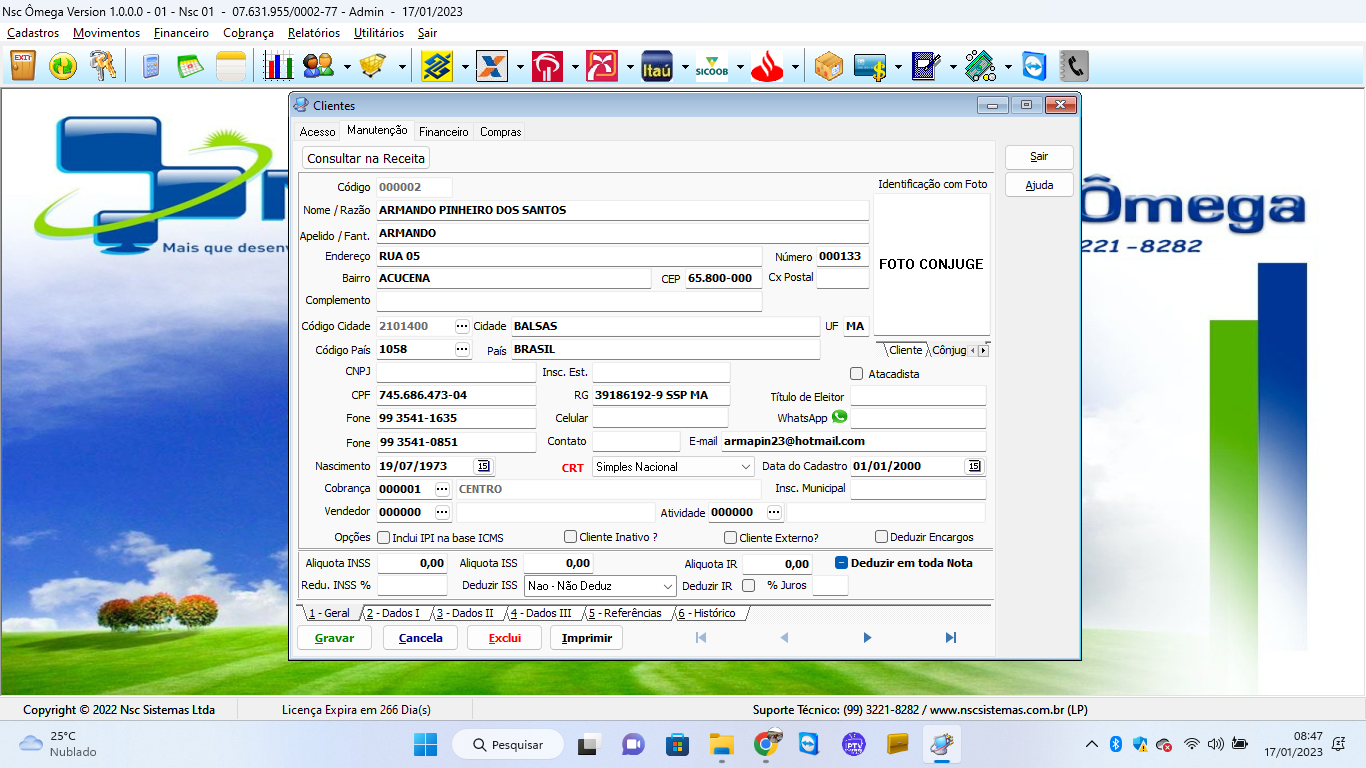The height and width of the screenshot is (768, 1366).
Task: Open the Nascimento date picker
Action: [x=483, y=466]
